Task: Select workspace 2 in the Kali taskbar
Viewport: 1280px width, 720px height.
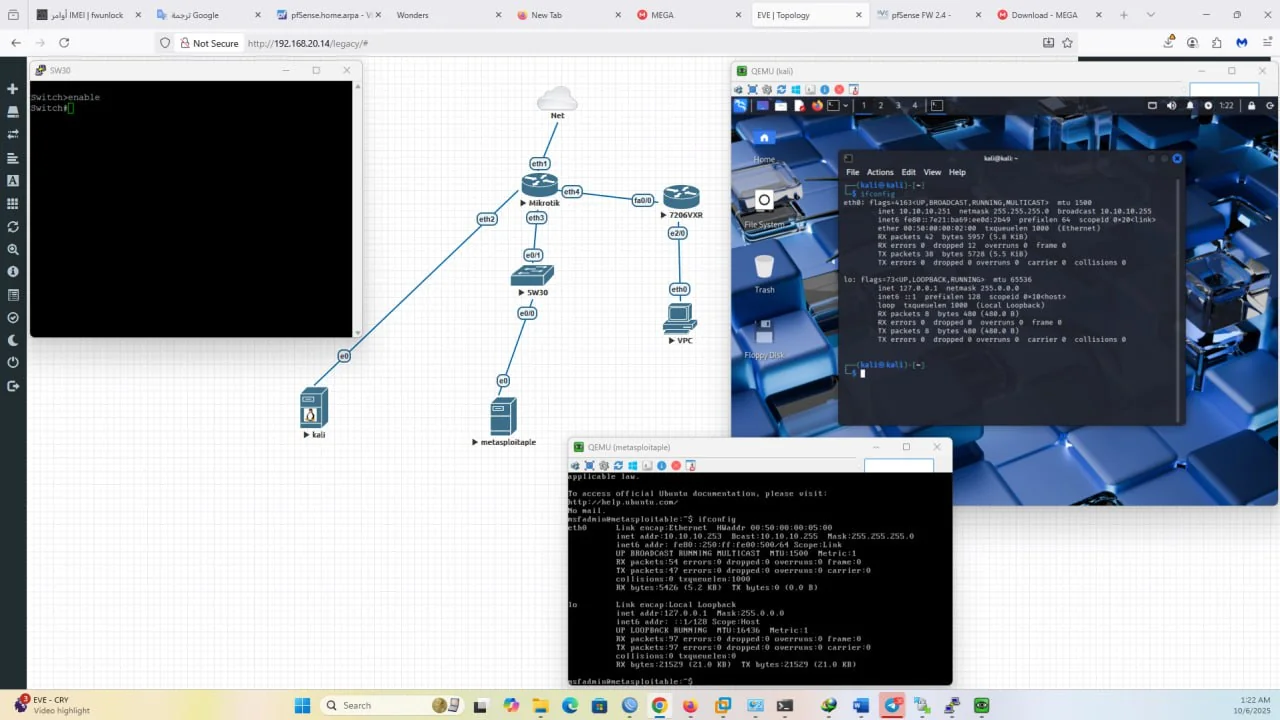Action: click(880, 105)
